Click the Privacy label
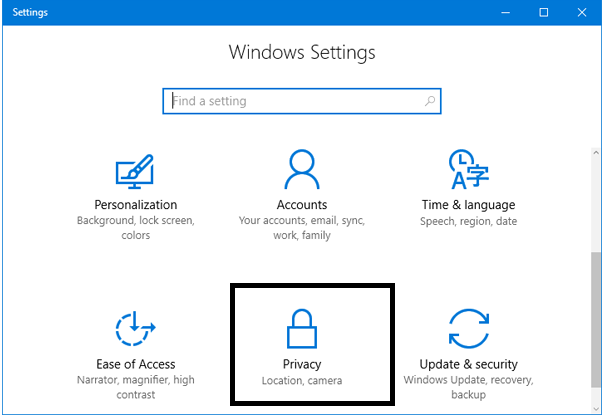606x419 pixels. (302, 364)
